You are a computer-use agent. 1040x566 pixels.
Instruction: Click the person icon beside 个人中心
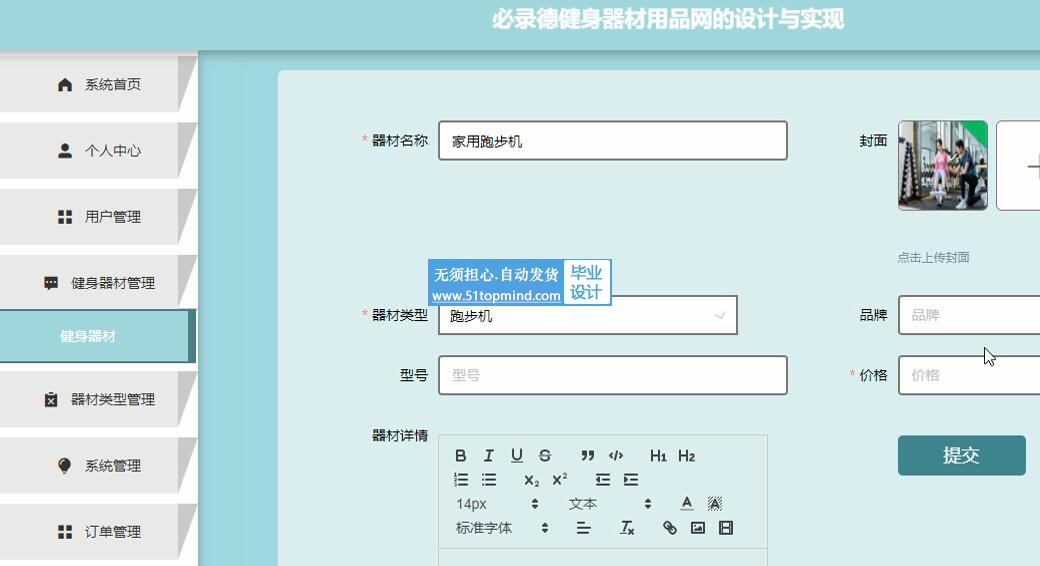64,151
